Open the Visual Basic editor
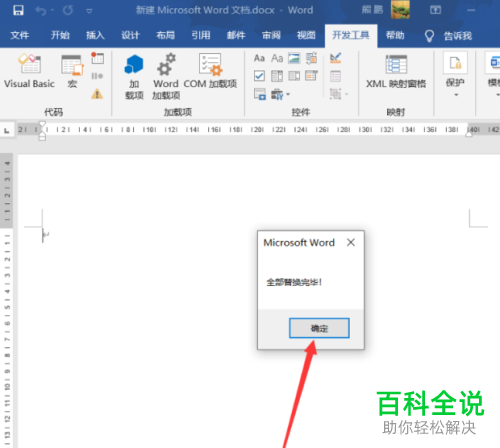 [x=29, y=71]
